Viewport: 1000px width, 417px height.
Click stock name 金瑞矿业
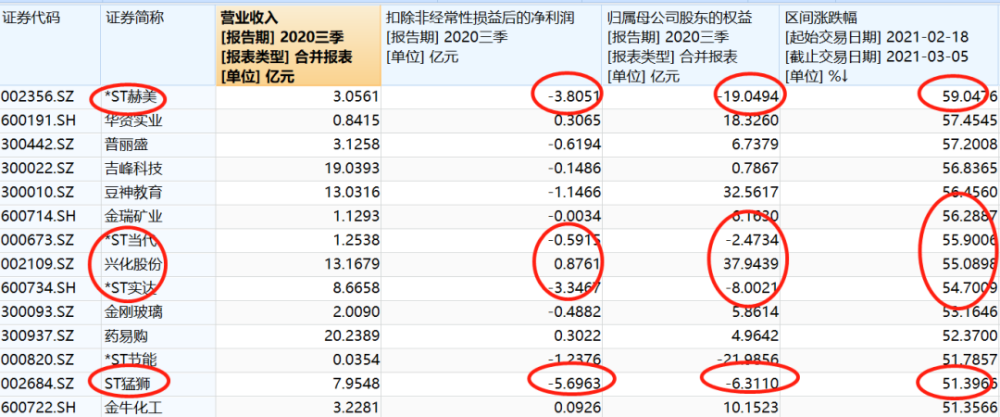point(134,217)
